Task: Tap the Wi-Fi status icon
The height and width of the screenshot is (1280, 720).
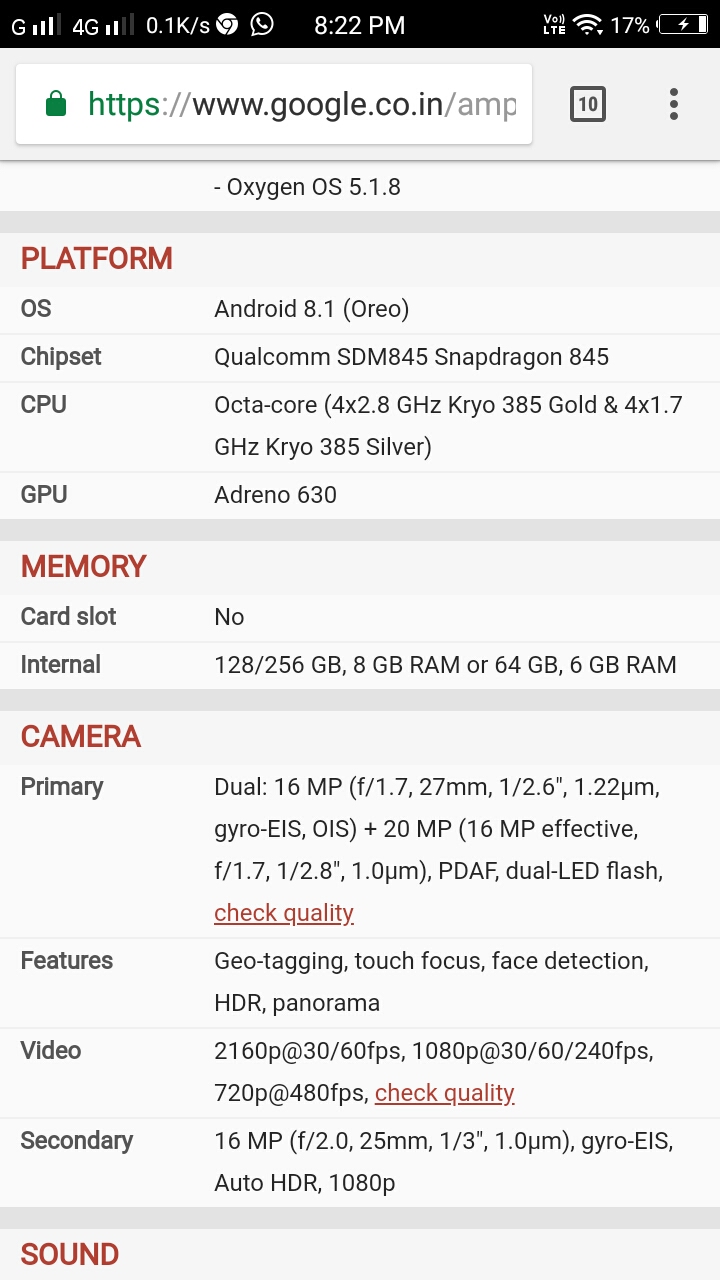Action: click(588, 24)
